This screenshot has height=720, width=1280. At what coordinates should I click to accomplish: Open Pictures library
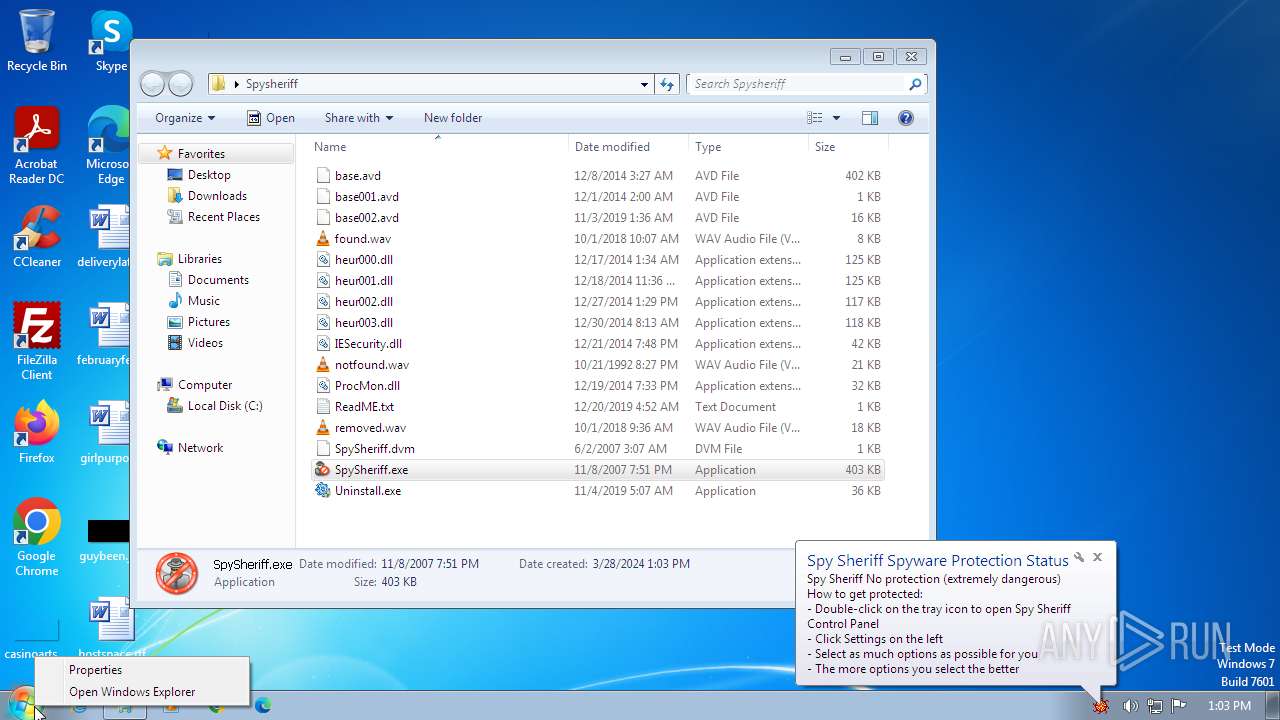click(209, 322)
